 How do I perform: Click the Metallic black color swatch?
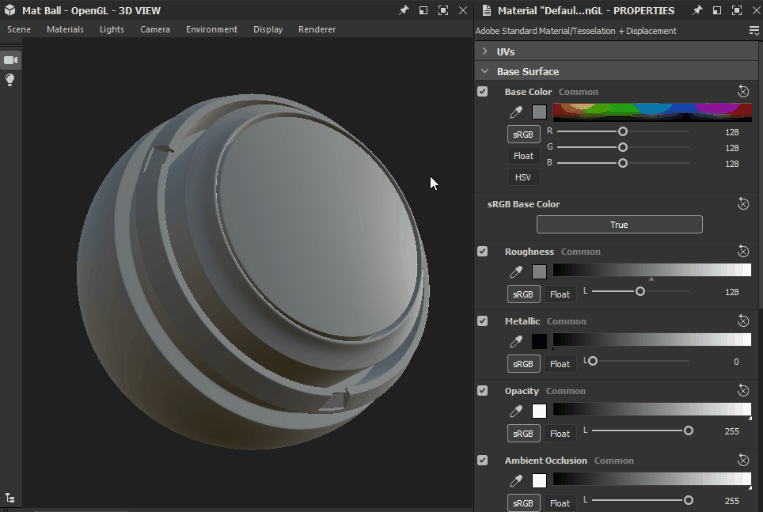pos(539,341)
